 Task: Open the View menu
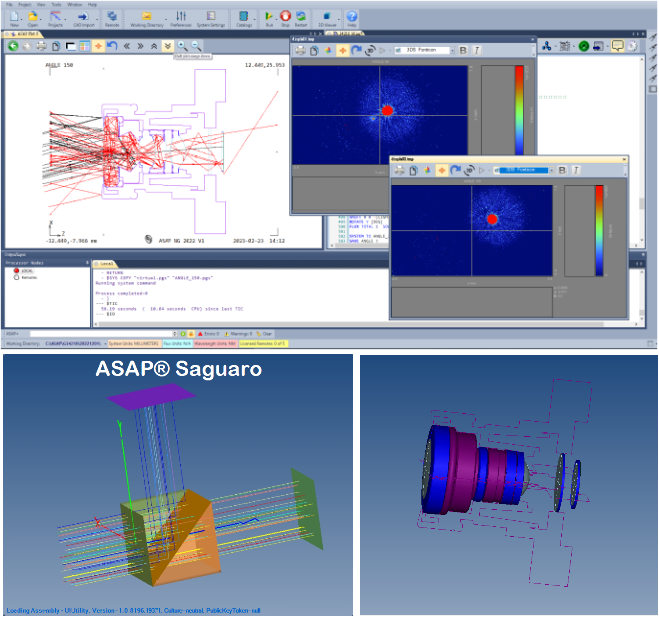coord(41,5)
